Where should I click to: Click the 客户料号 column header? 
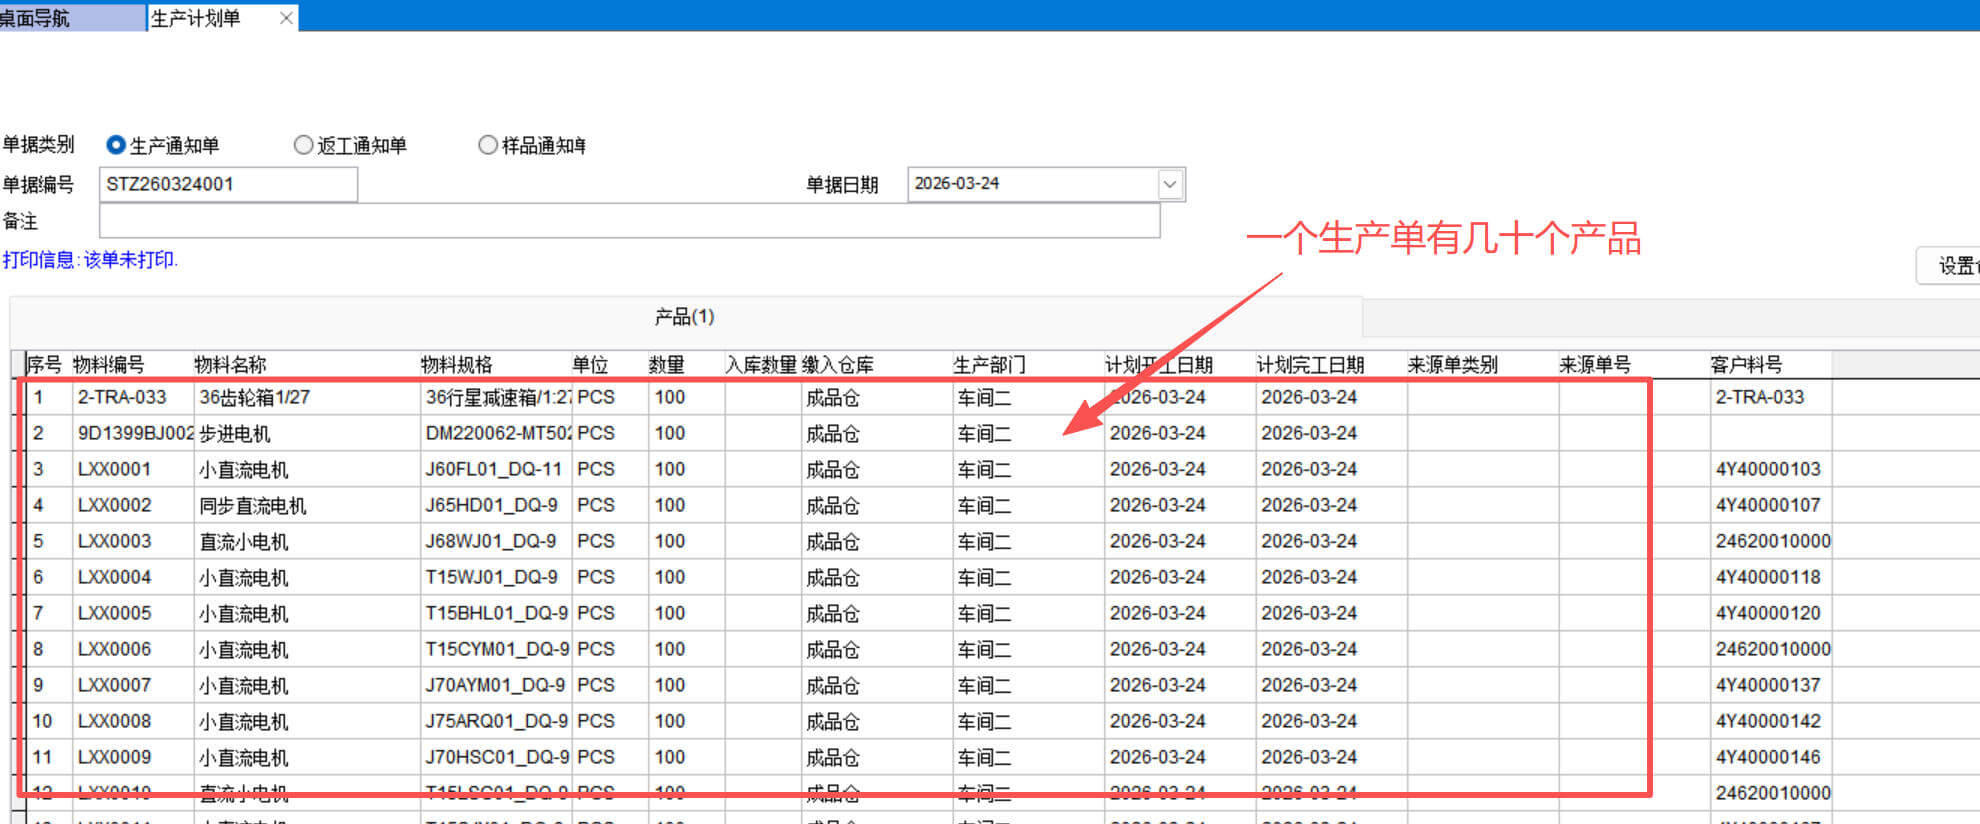point(1746,365)
